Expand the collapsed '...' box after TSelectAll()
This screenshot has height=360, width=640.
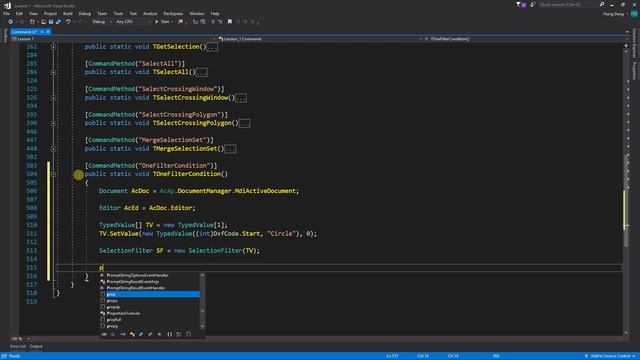click(x=202, y=73)
